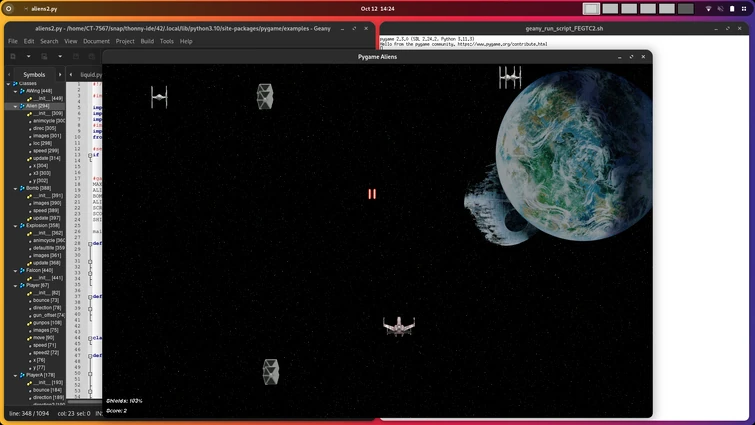Screen dimensions: 755x425
Task: Switch to the liquid.py editor tab
Action: point(91,75)
